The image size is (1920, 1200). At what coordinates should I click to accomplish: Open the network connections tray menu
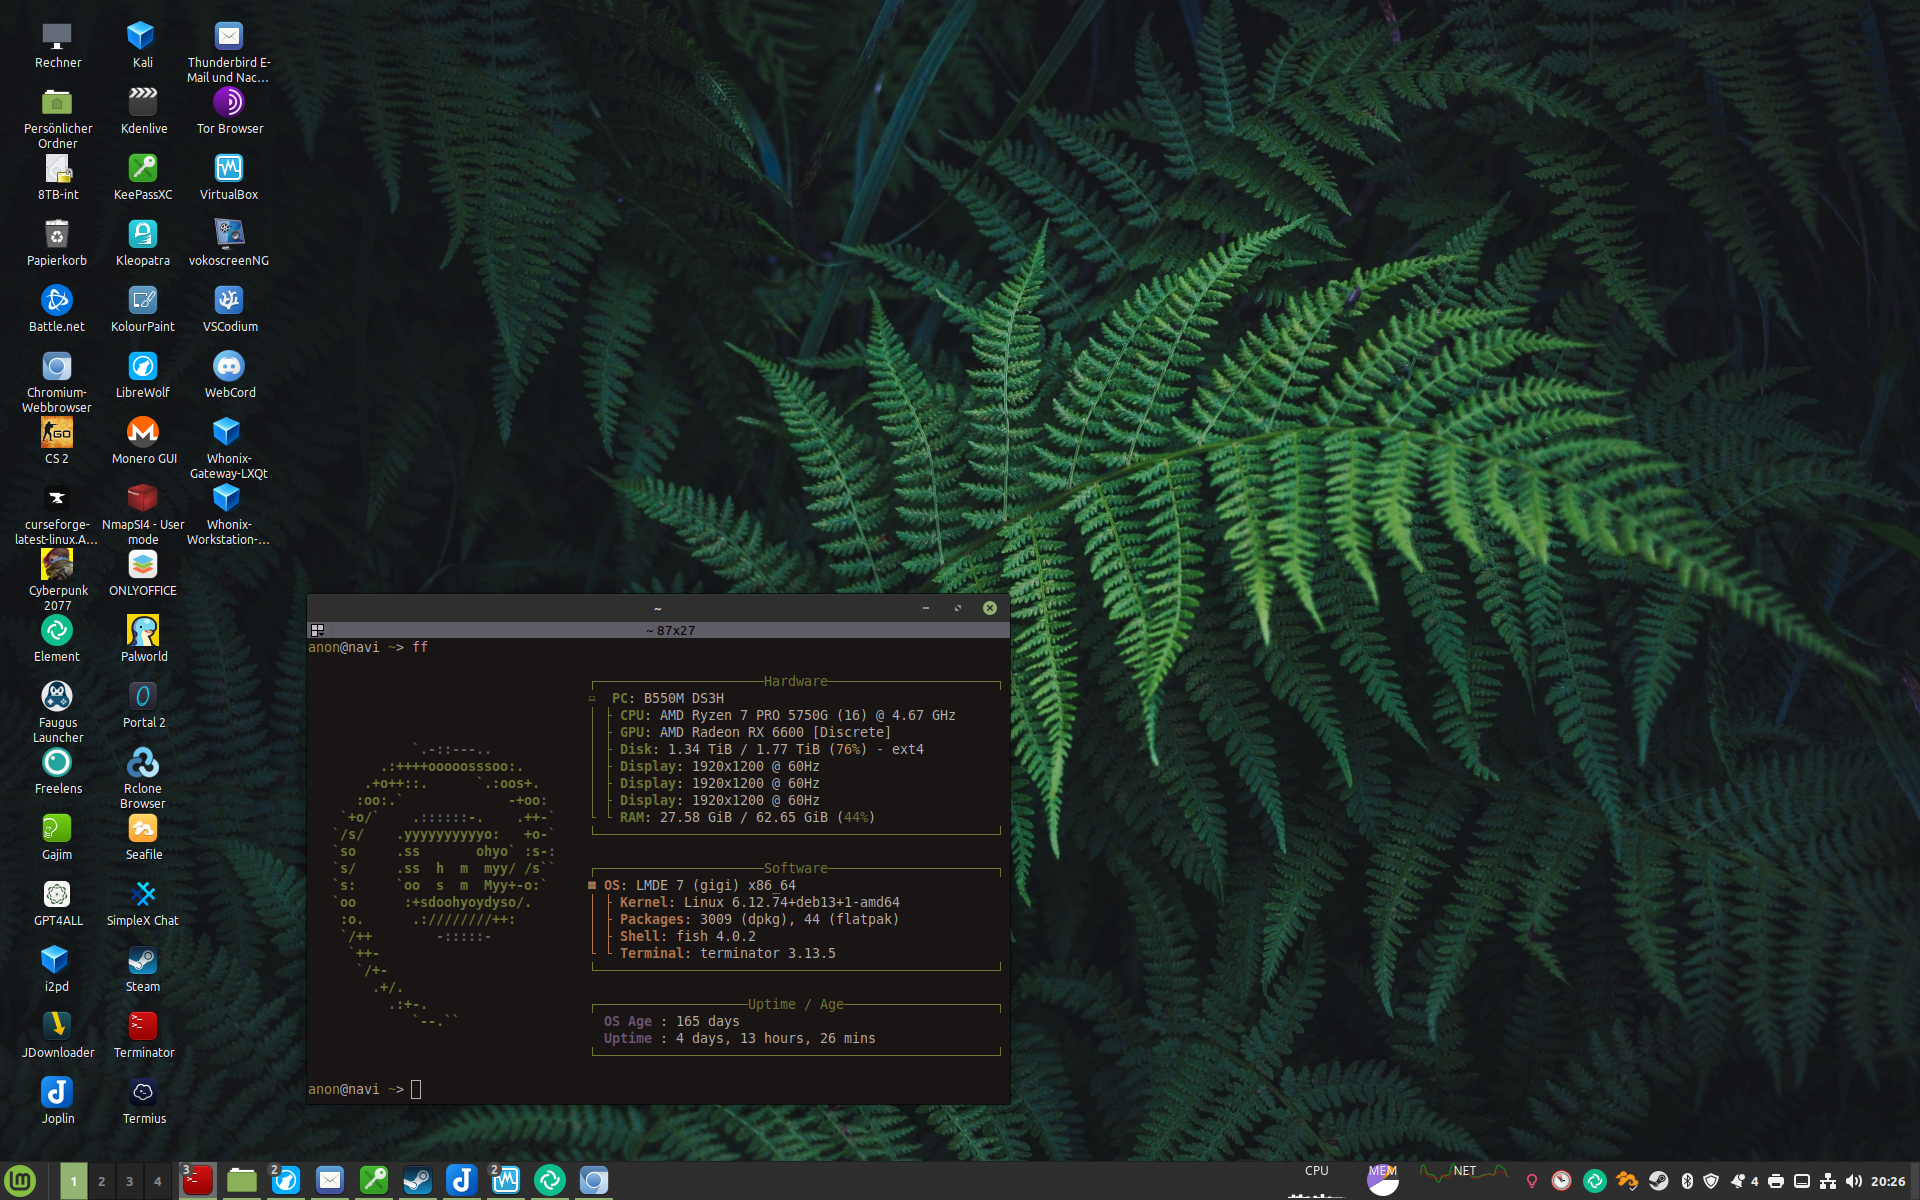point(1828,1181)
